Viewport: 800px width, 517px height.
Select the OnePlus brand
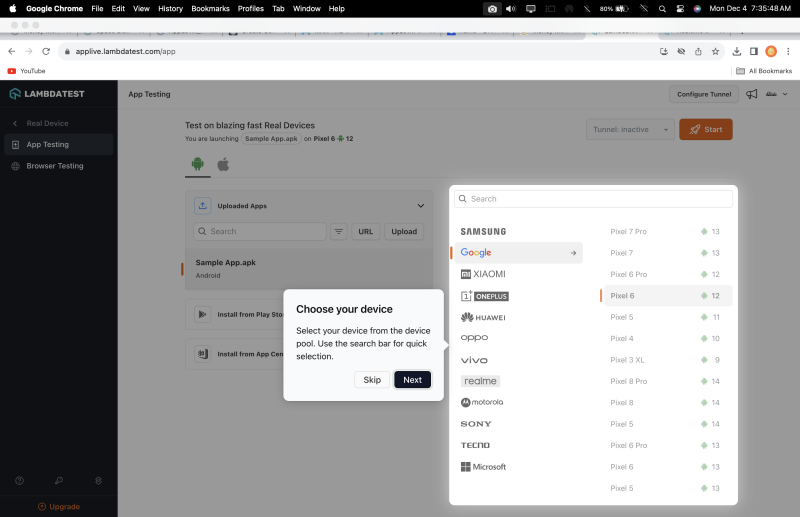click(x=485, y=296)
